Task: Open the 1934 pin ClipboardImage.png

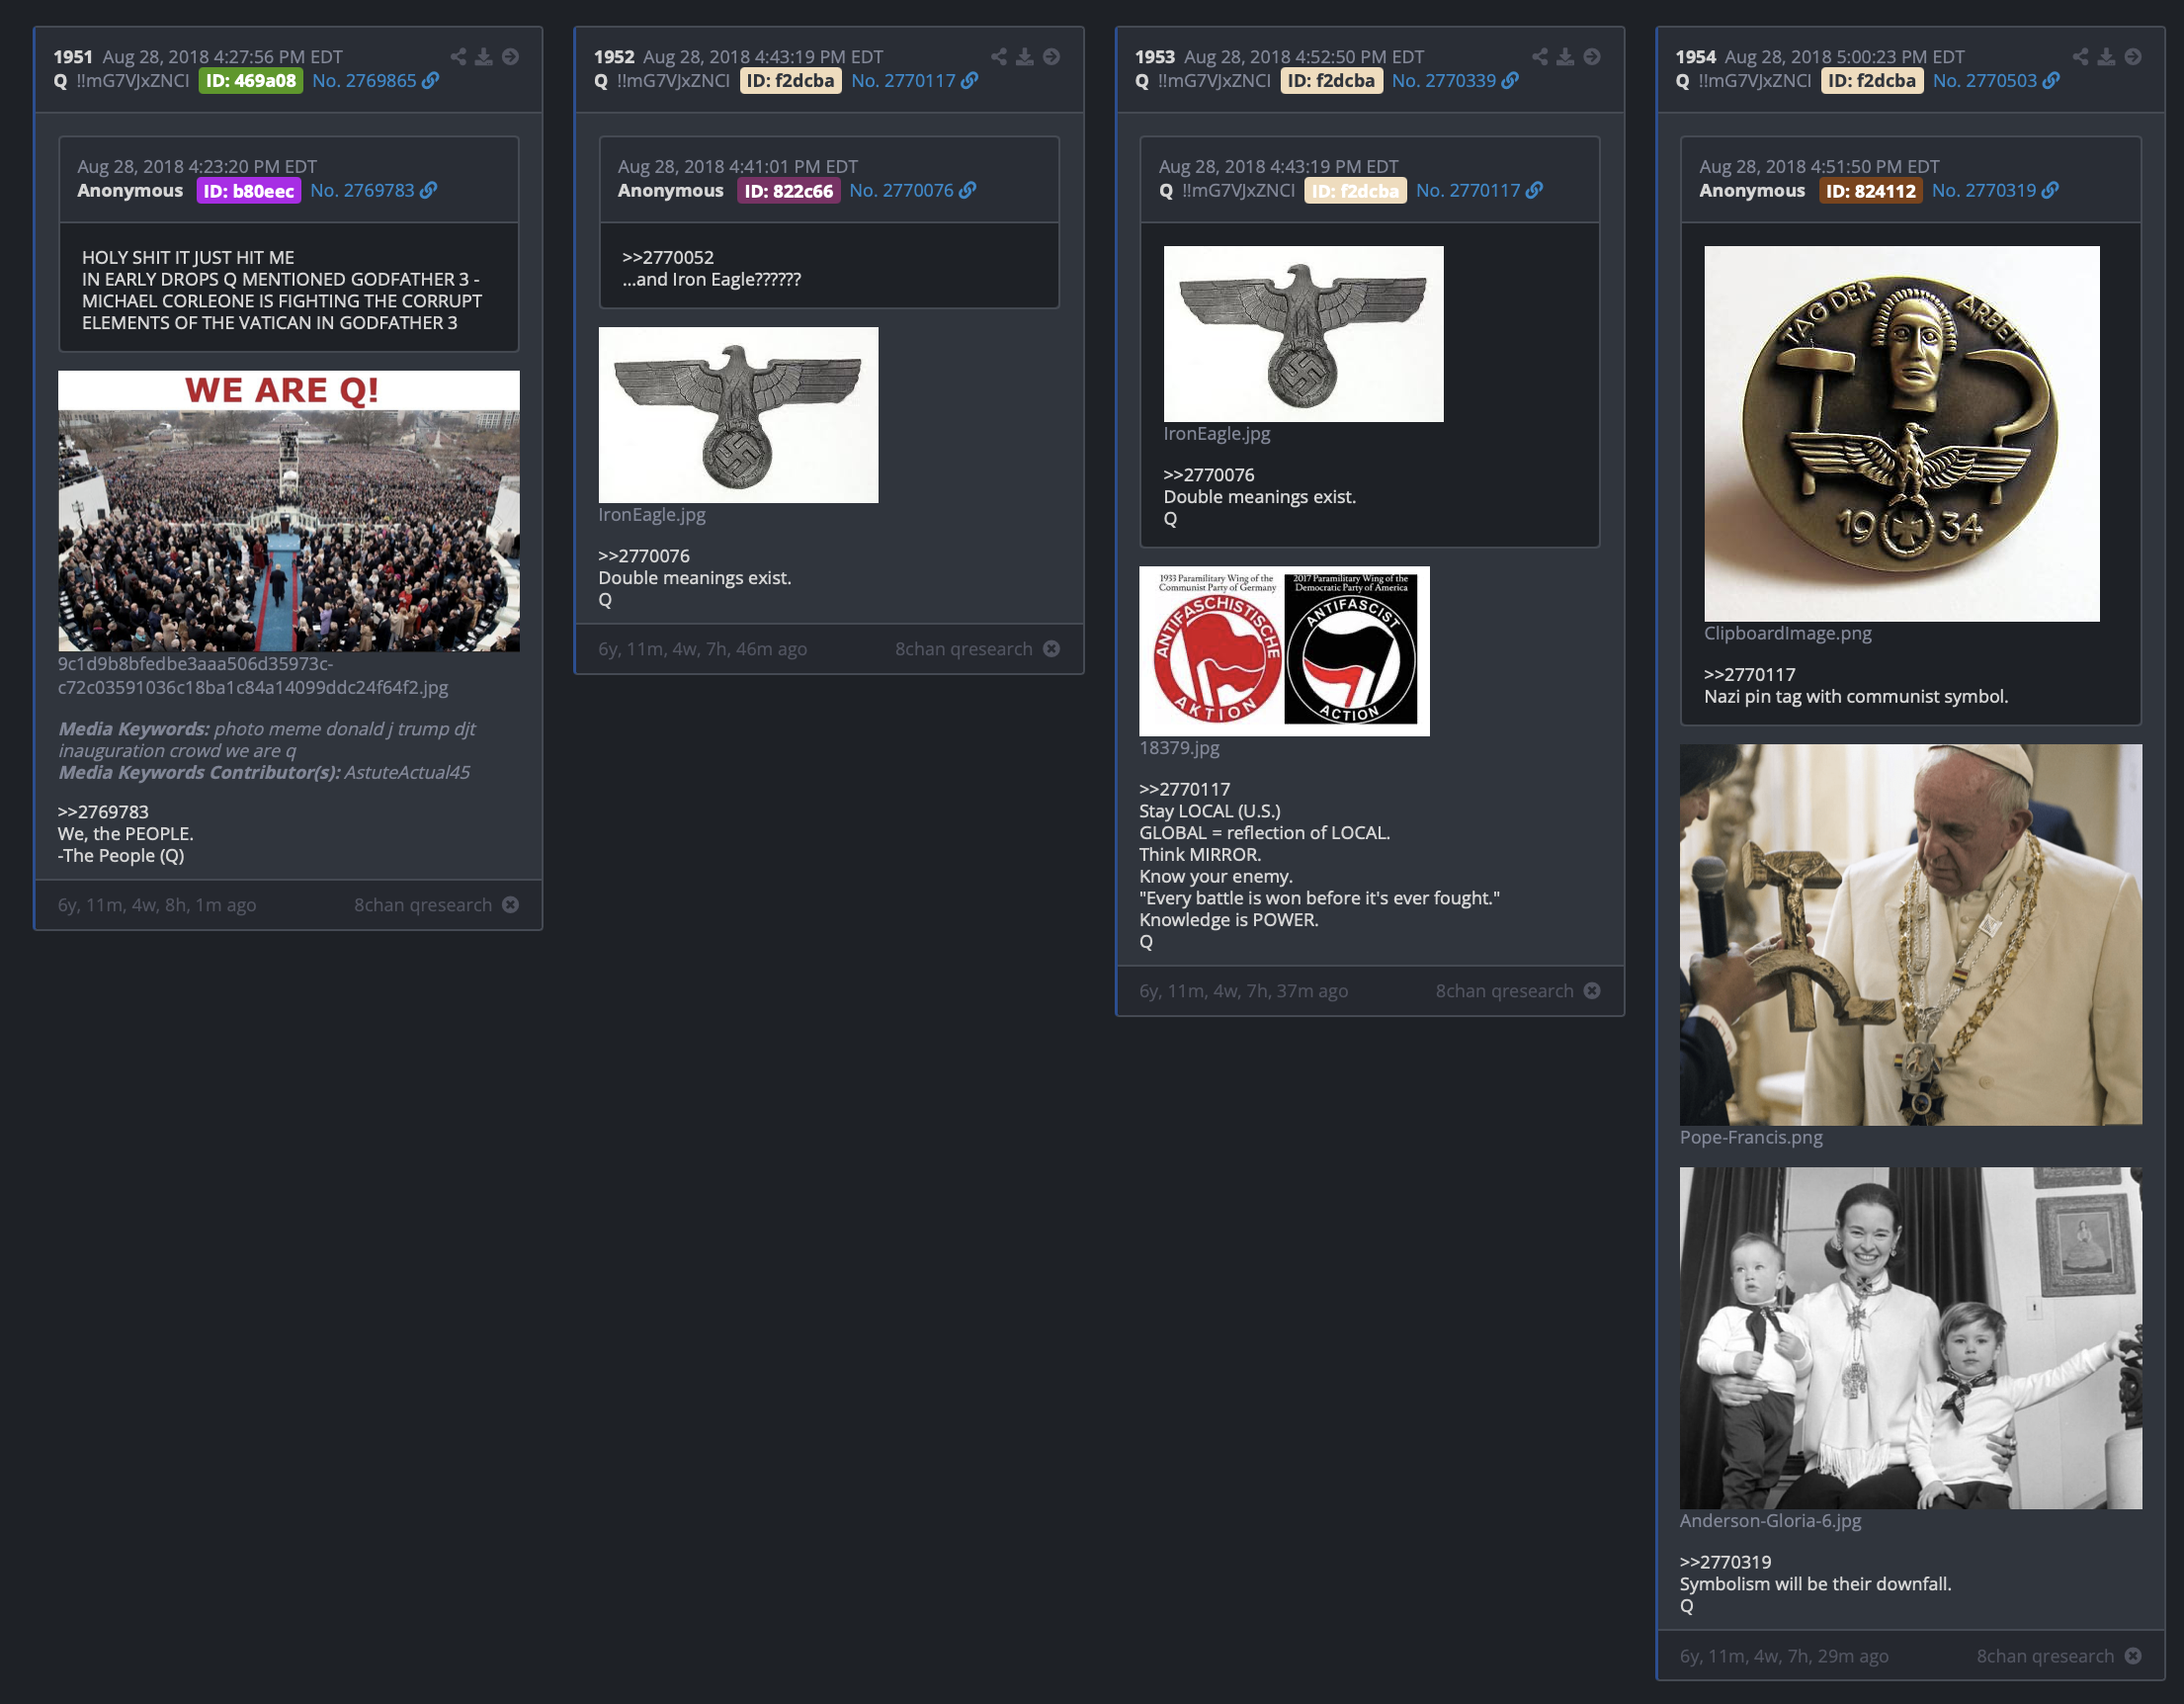Action: tap(1902, 434)
